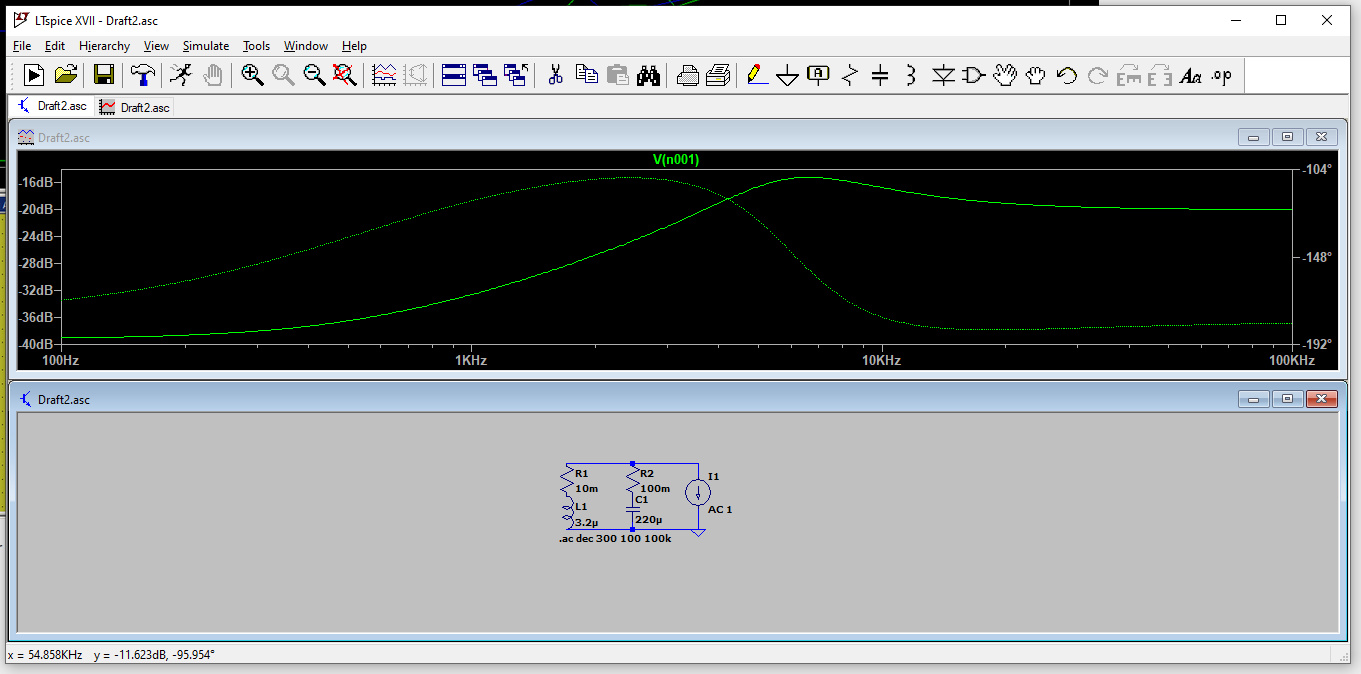Screen dimensions: 1361x674
Task: Select the L1 3.2µ inductor
Action: [x=569, y=514]
